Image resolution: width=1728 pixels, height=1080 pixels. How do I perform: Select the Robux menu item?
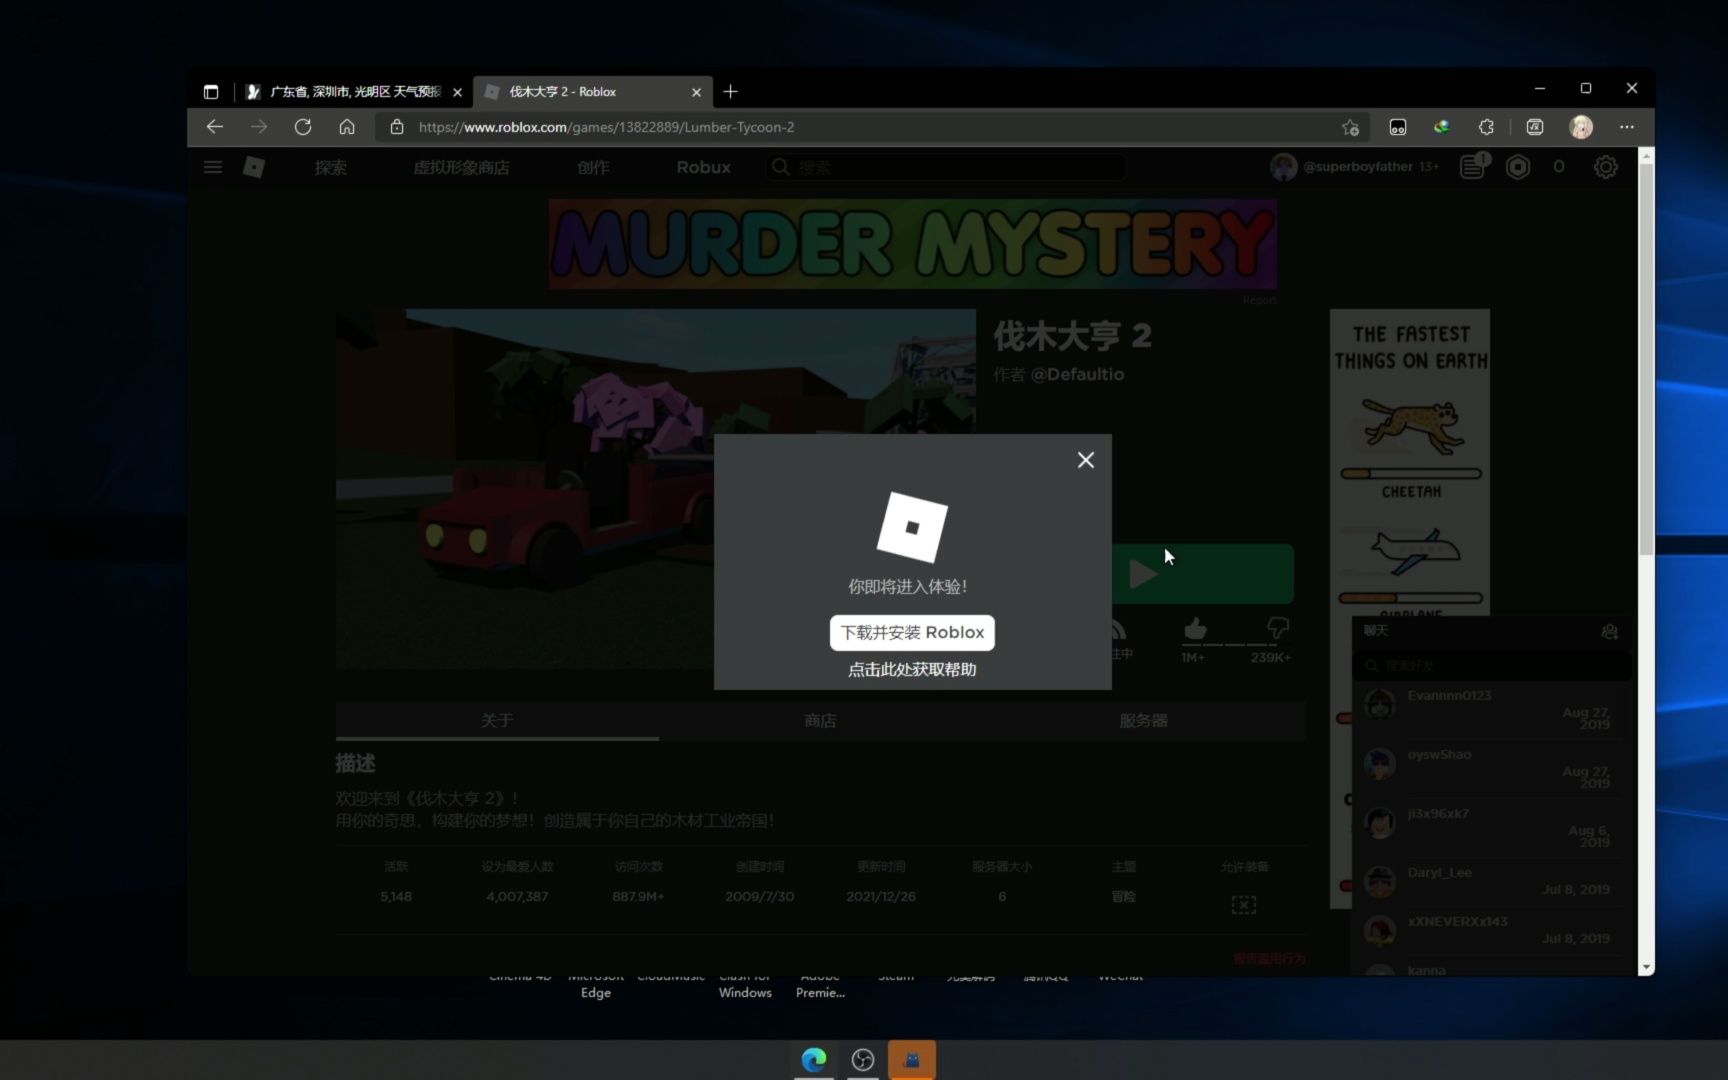click(x=703, y=167)
